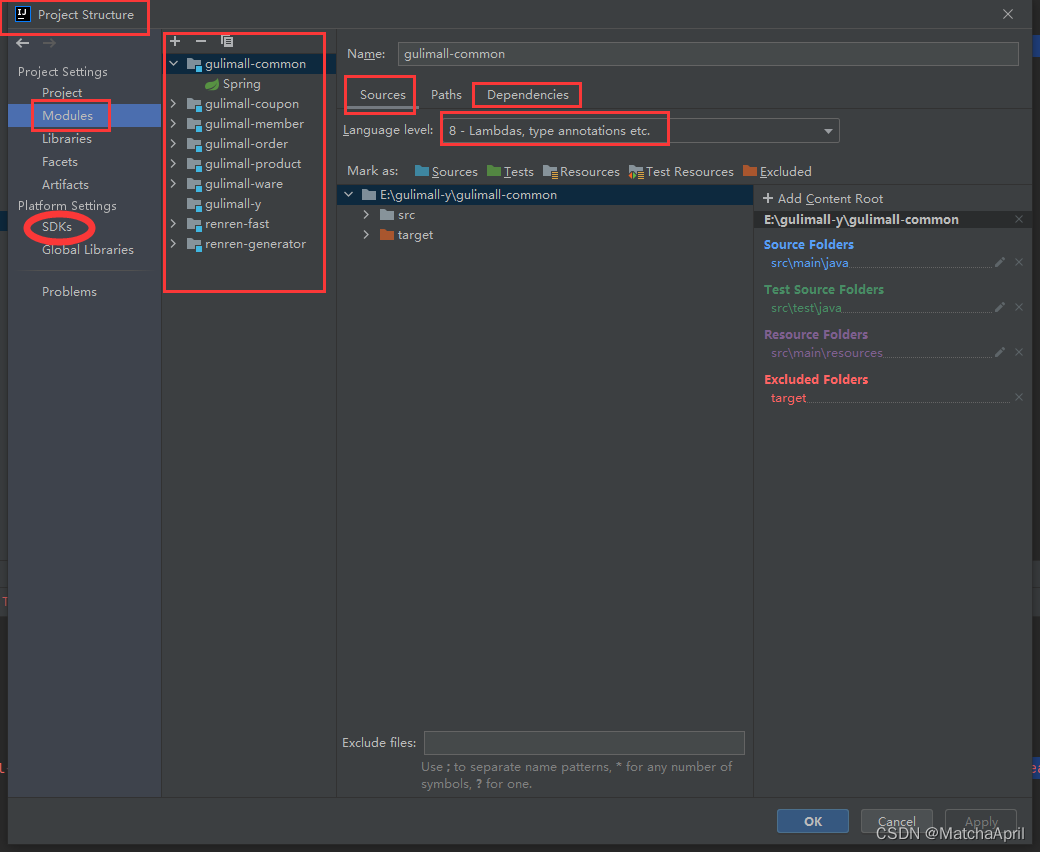The image size is (1040, 852).
Task: Open Facets settings
Action: (x=60, y=161)
